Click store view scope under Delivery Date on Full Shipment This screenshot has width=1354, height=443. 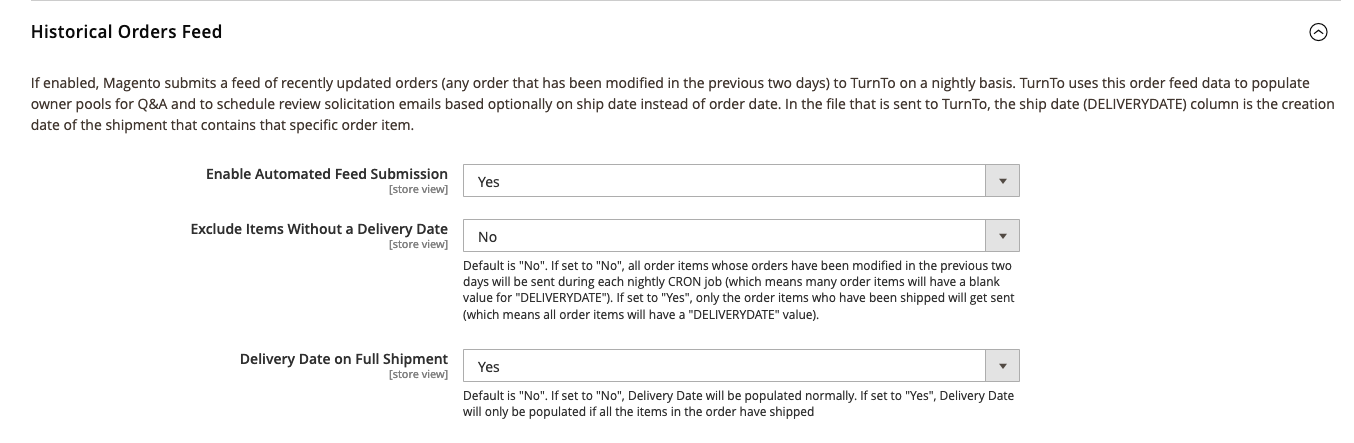pos(418,374)
